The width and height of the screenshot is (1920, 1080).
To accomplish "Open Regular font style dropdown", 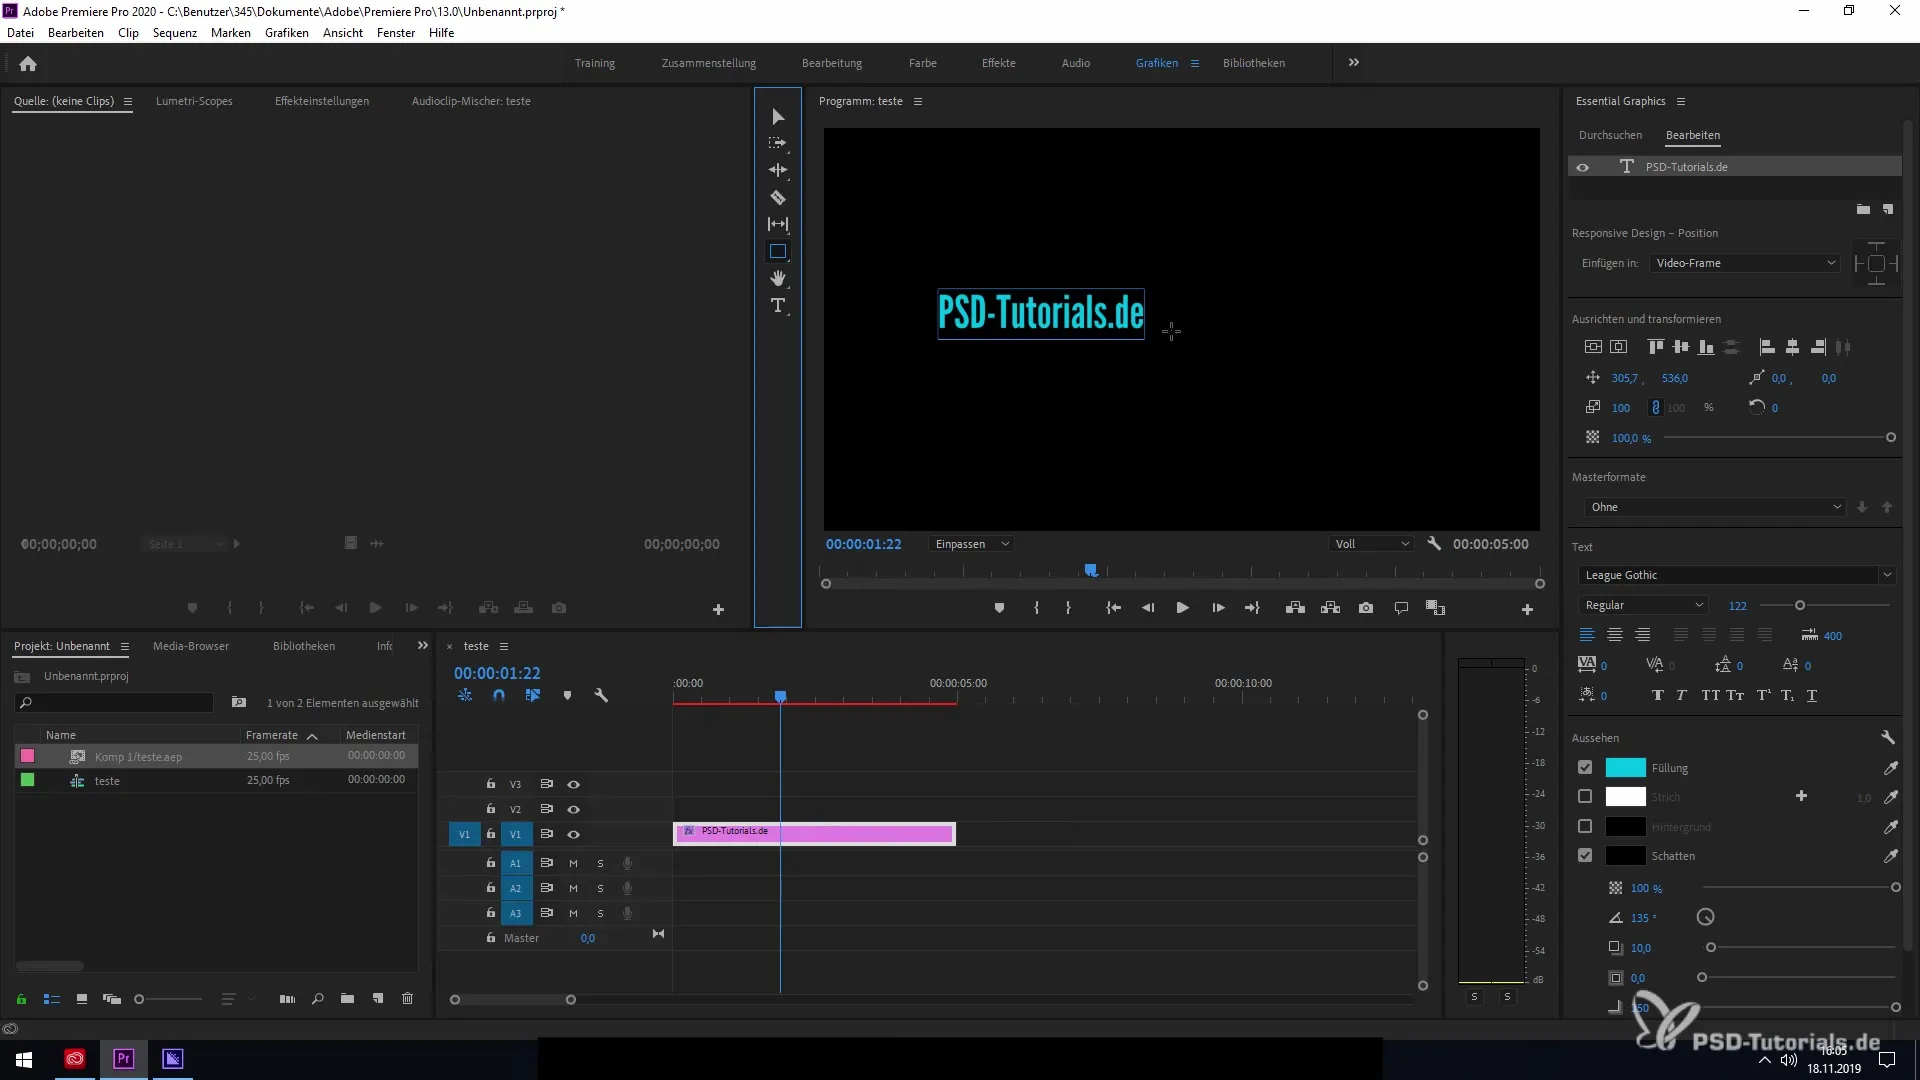I will (x=1643, y=605).
